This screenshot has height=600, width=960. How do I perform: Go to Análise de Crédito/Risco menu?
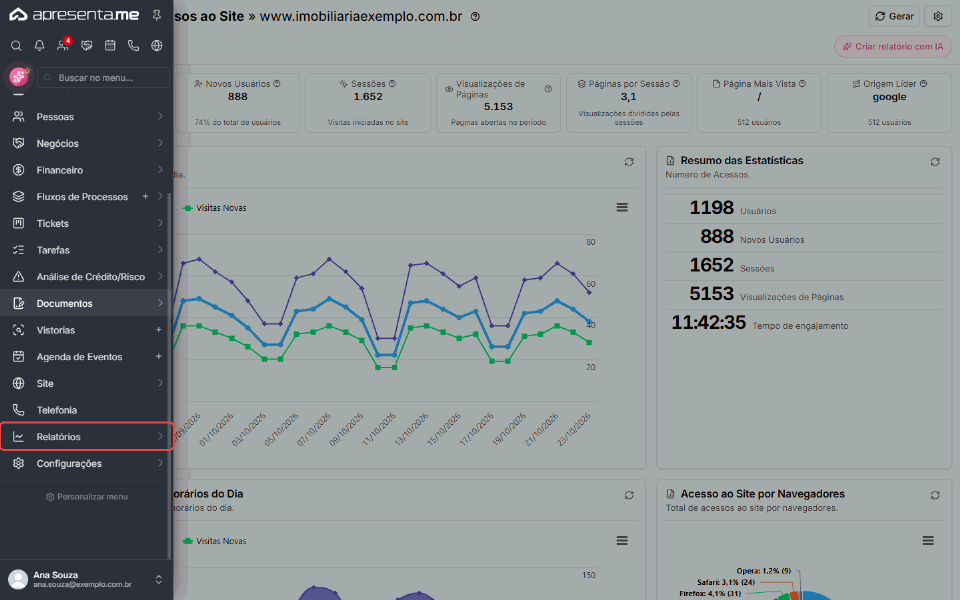pyautogui.click(x=84, y=277)
